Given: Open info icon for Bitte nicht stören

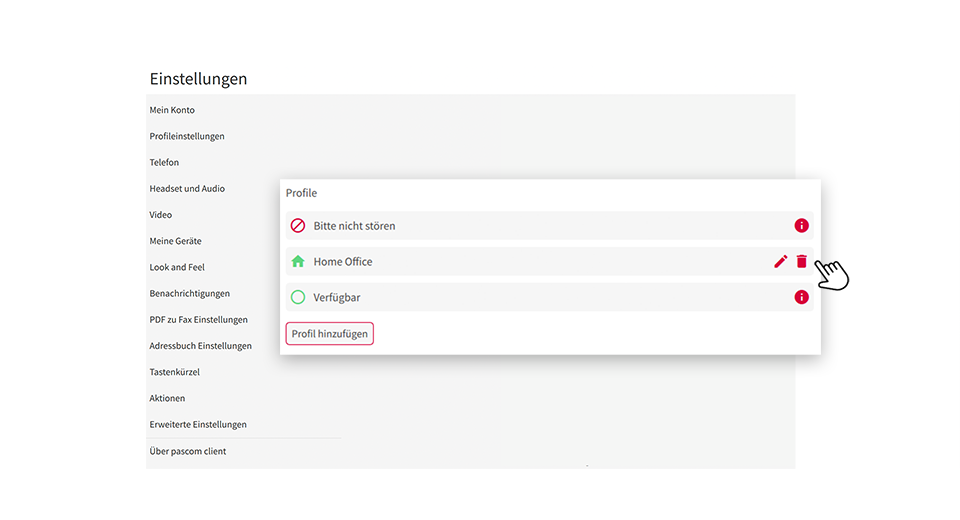Looking at the screenshot, I should [x=801, y=225].
